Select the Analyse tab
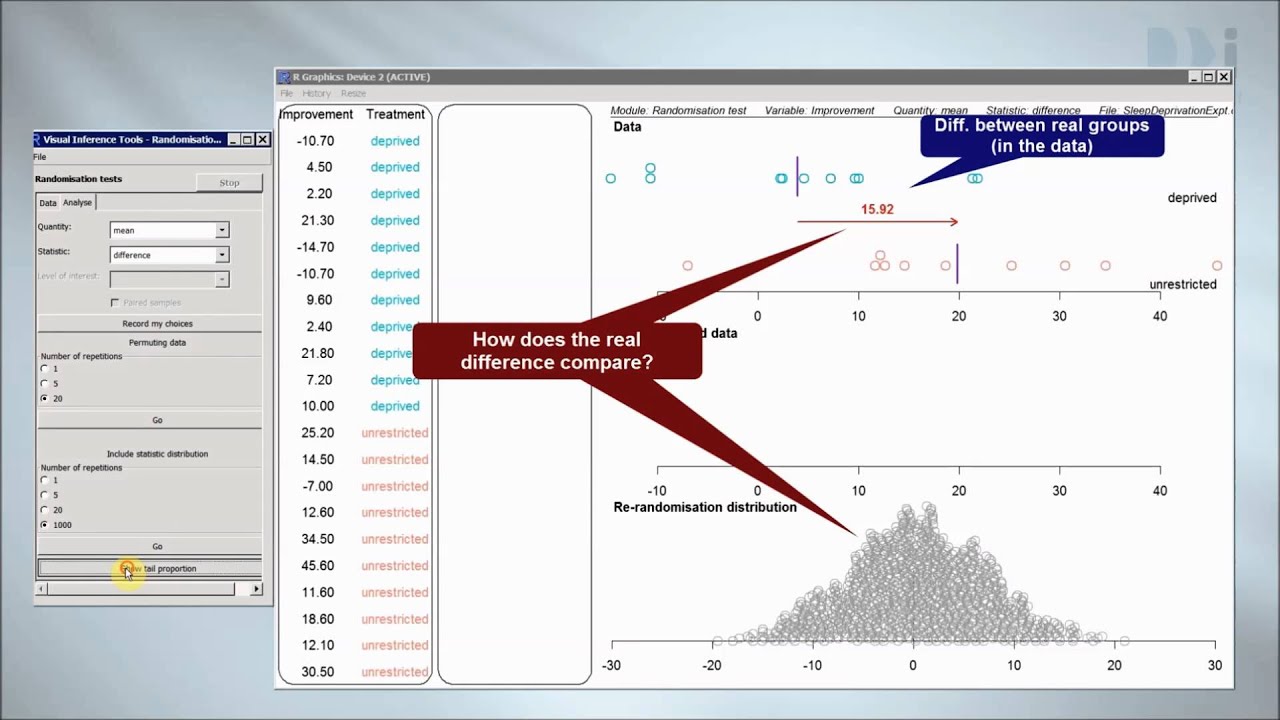Screen dimensions: 1280x720 77,203
